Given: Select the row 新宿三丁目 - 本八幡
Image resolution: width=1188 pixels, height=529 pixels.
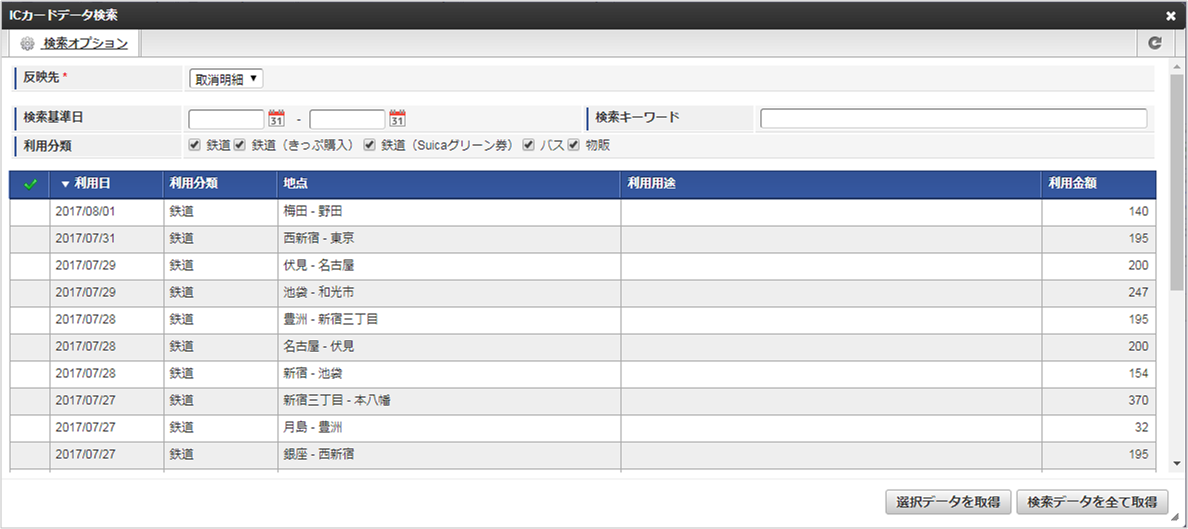Looking at the screenshot, I should tap(583, 401).
